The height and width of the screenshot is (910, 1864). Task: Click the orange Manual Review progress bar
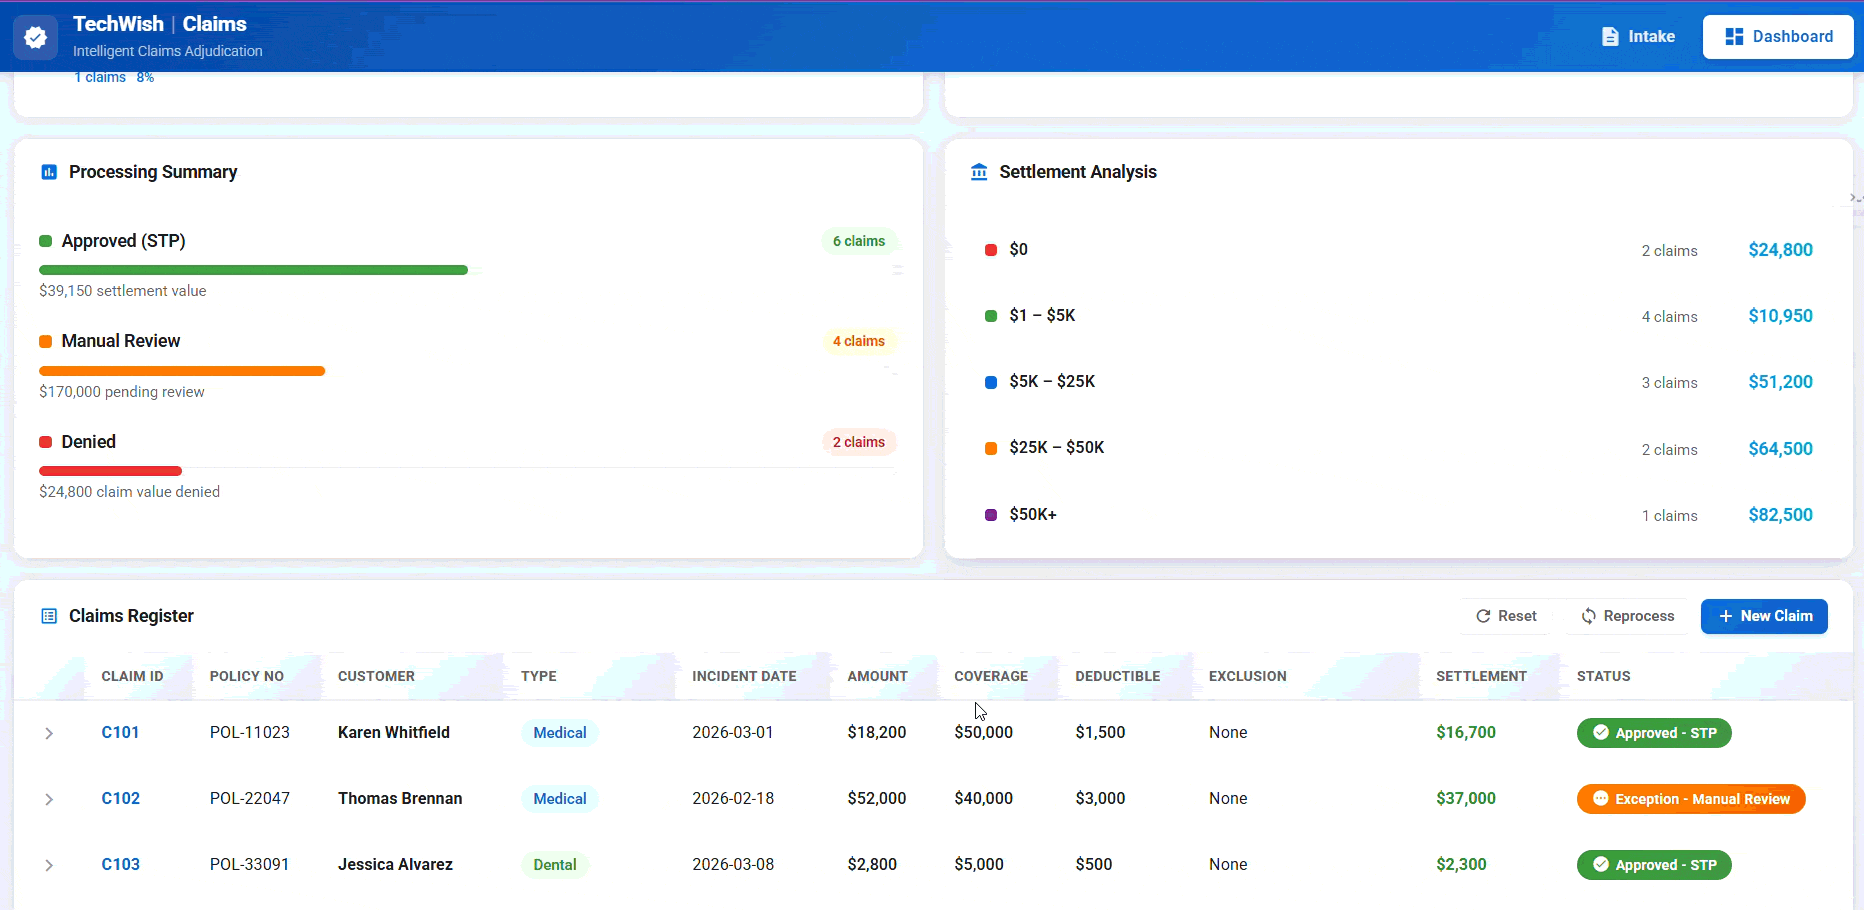[182, 371]
